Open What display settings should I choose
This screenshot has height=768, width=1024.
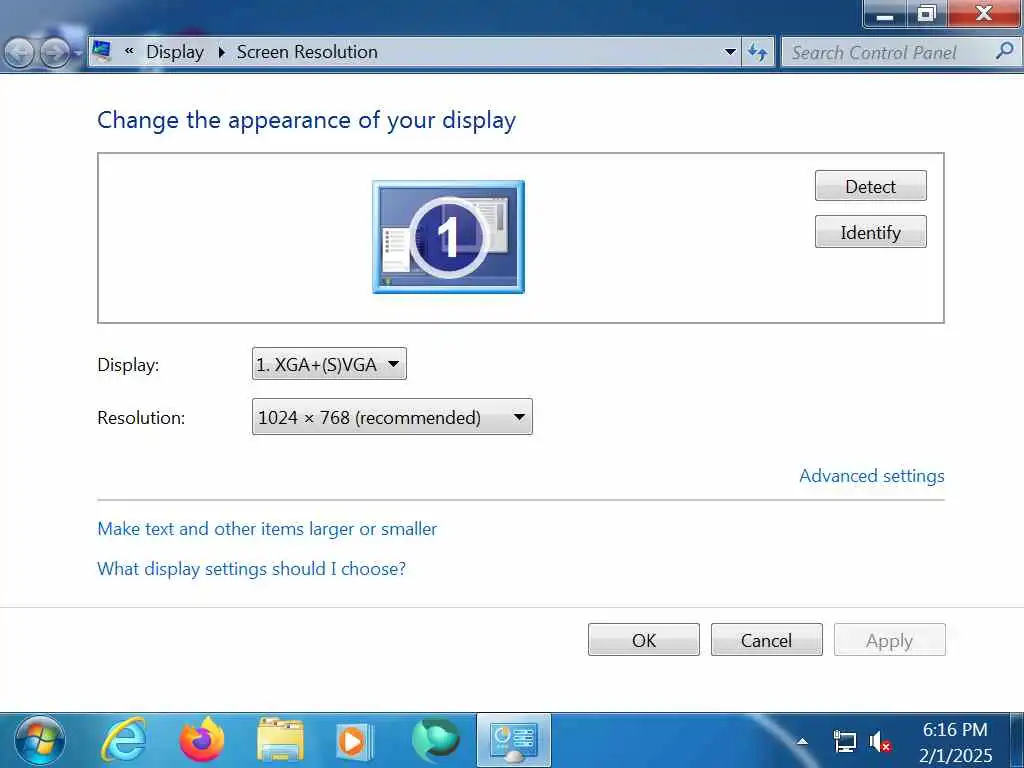(x=251, y=568)
